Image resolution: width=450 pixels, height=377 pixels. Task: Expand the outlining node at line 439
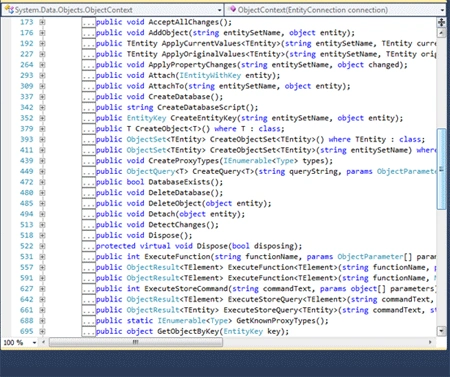42,161
